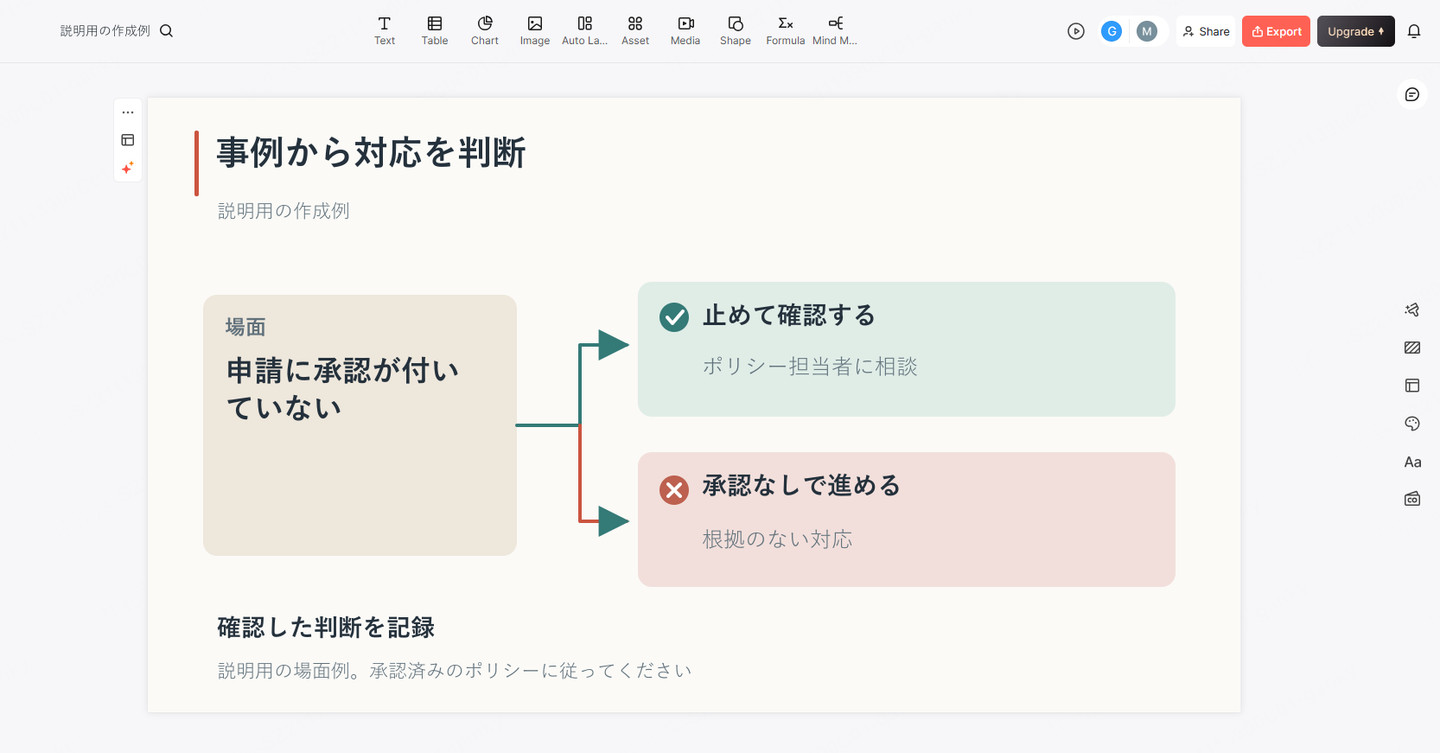
Task: Click the Upgrade button
Action: pos(1355,31)
